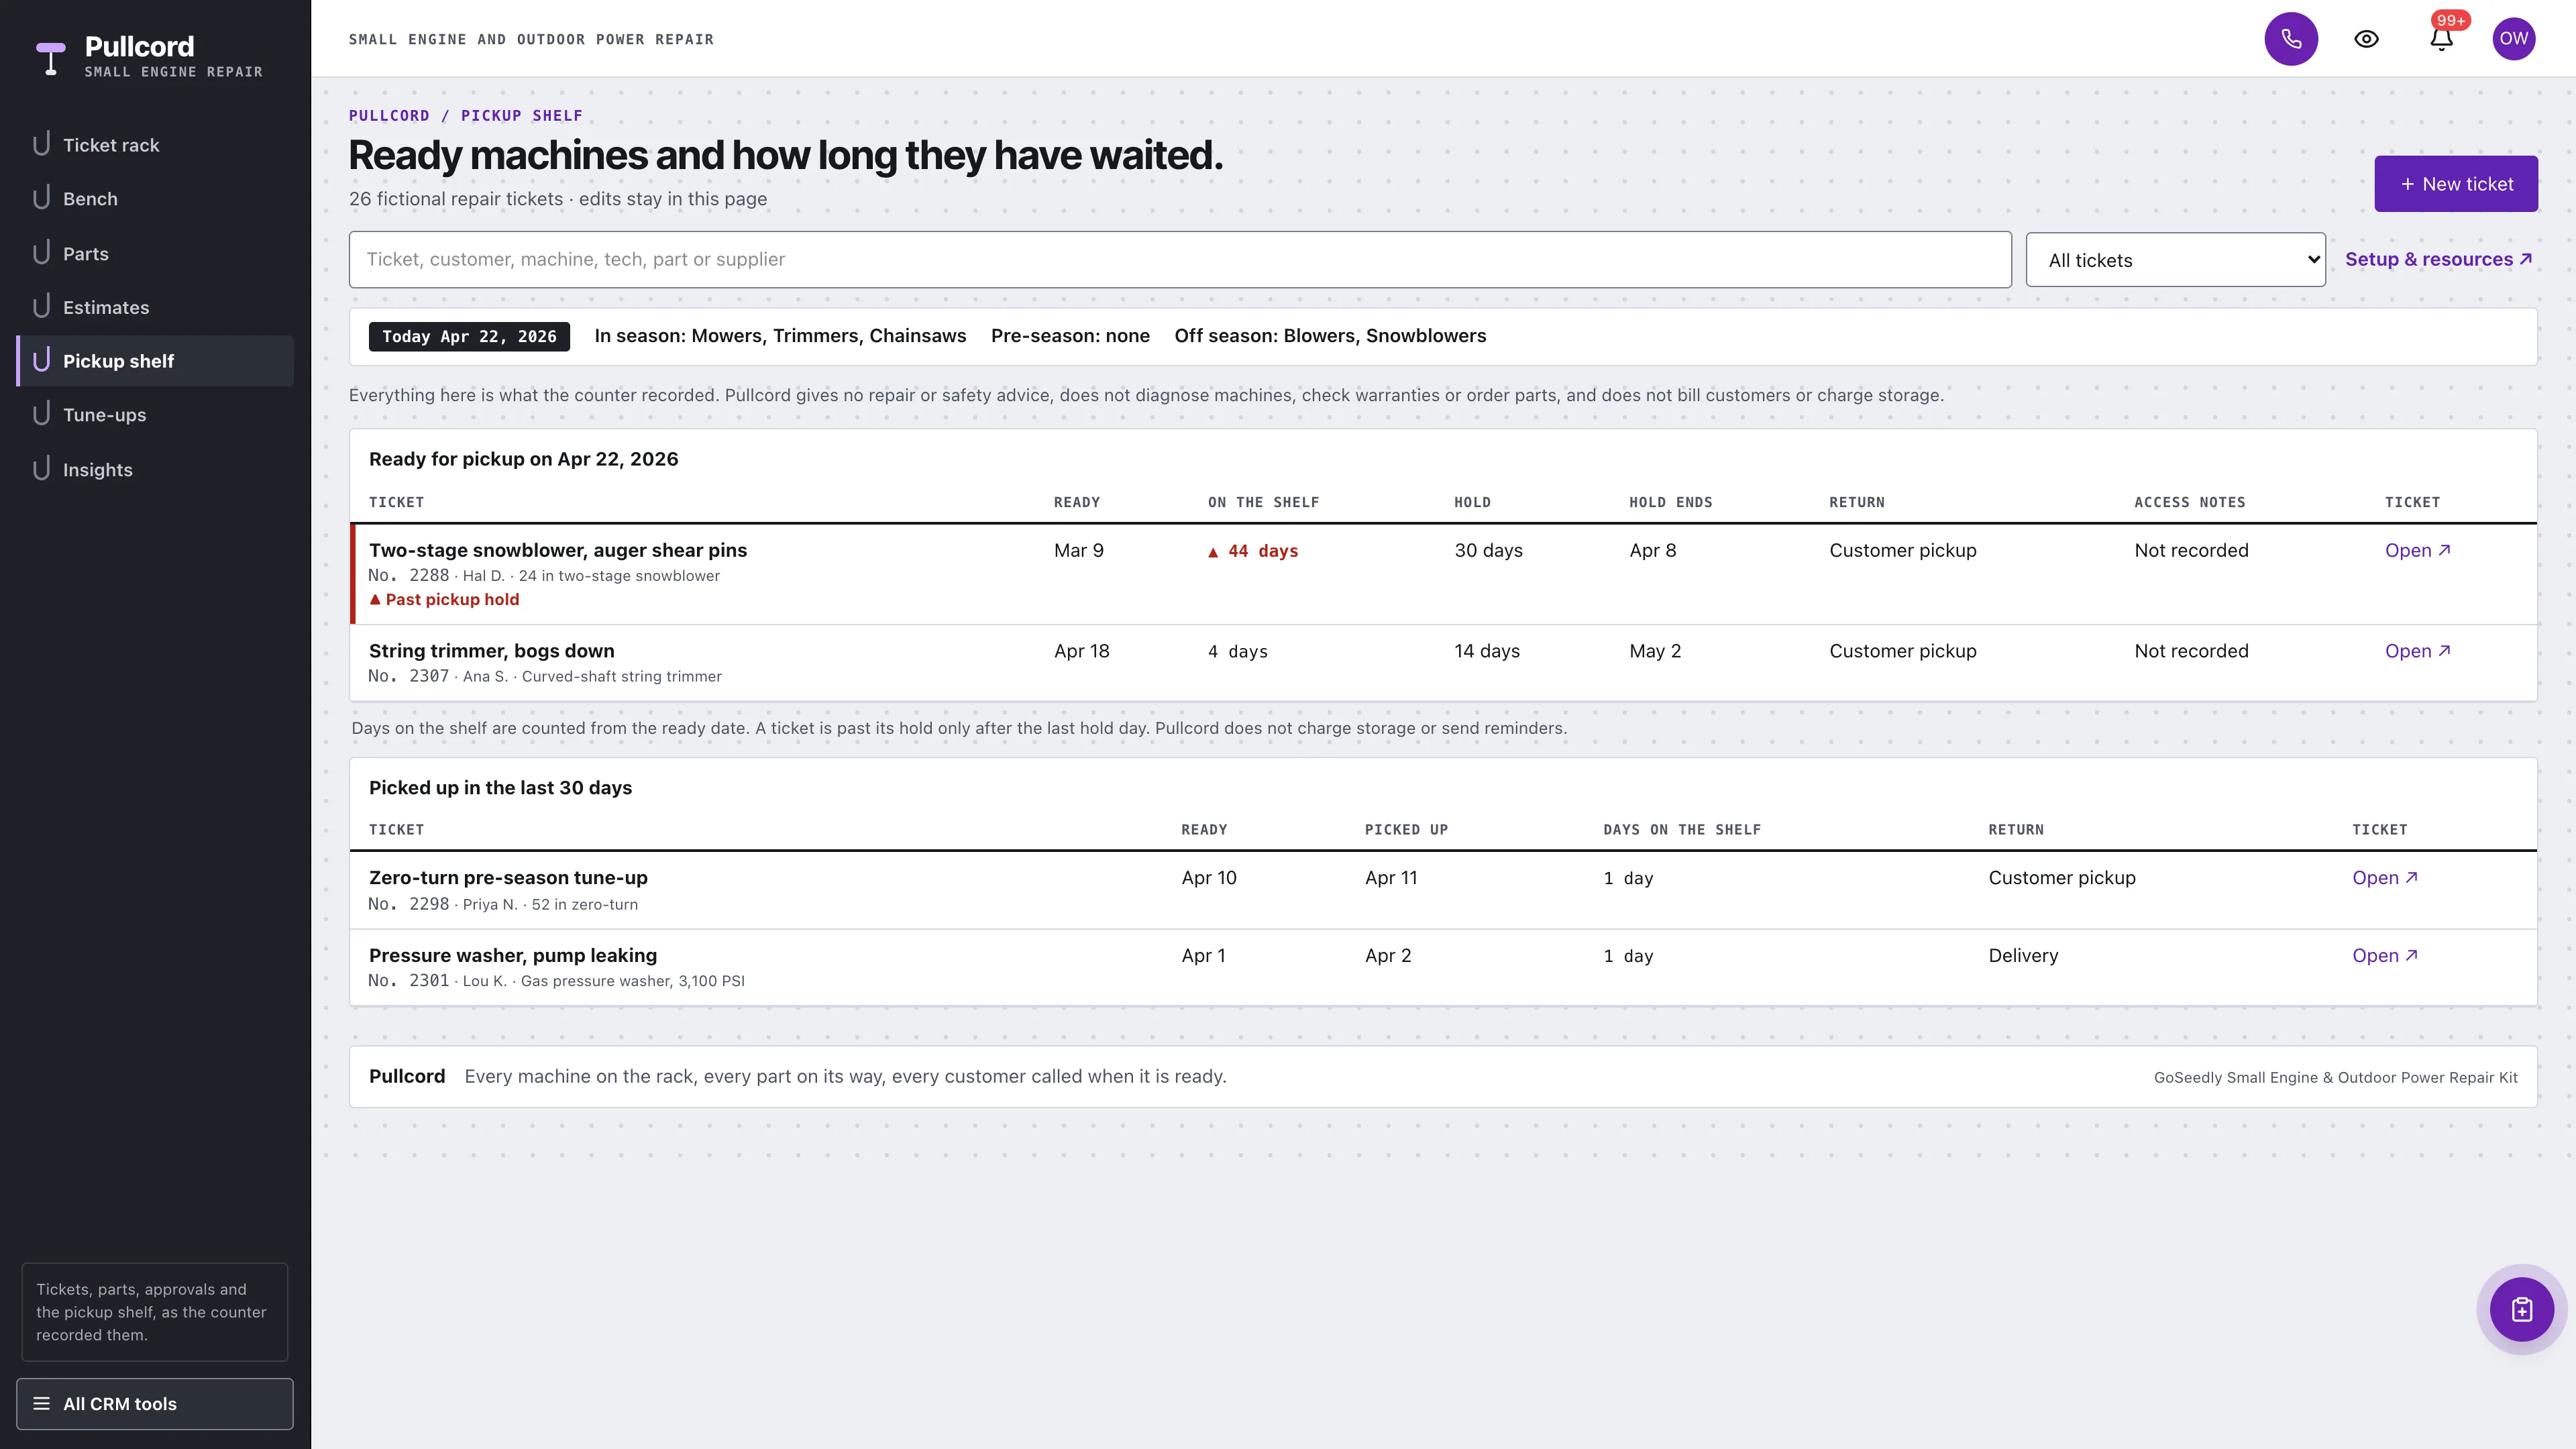Click the HOLD ENDS column header
Image resolution: width=2576 pixels, height=1449 pixels.
coord(1670,503)
